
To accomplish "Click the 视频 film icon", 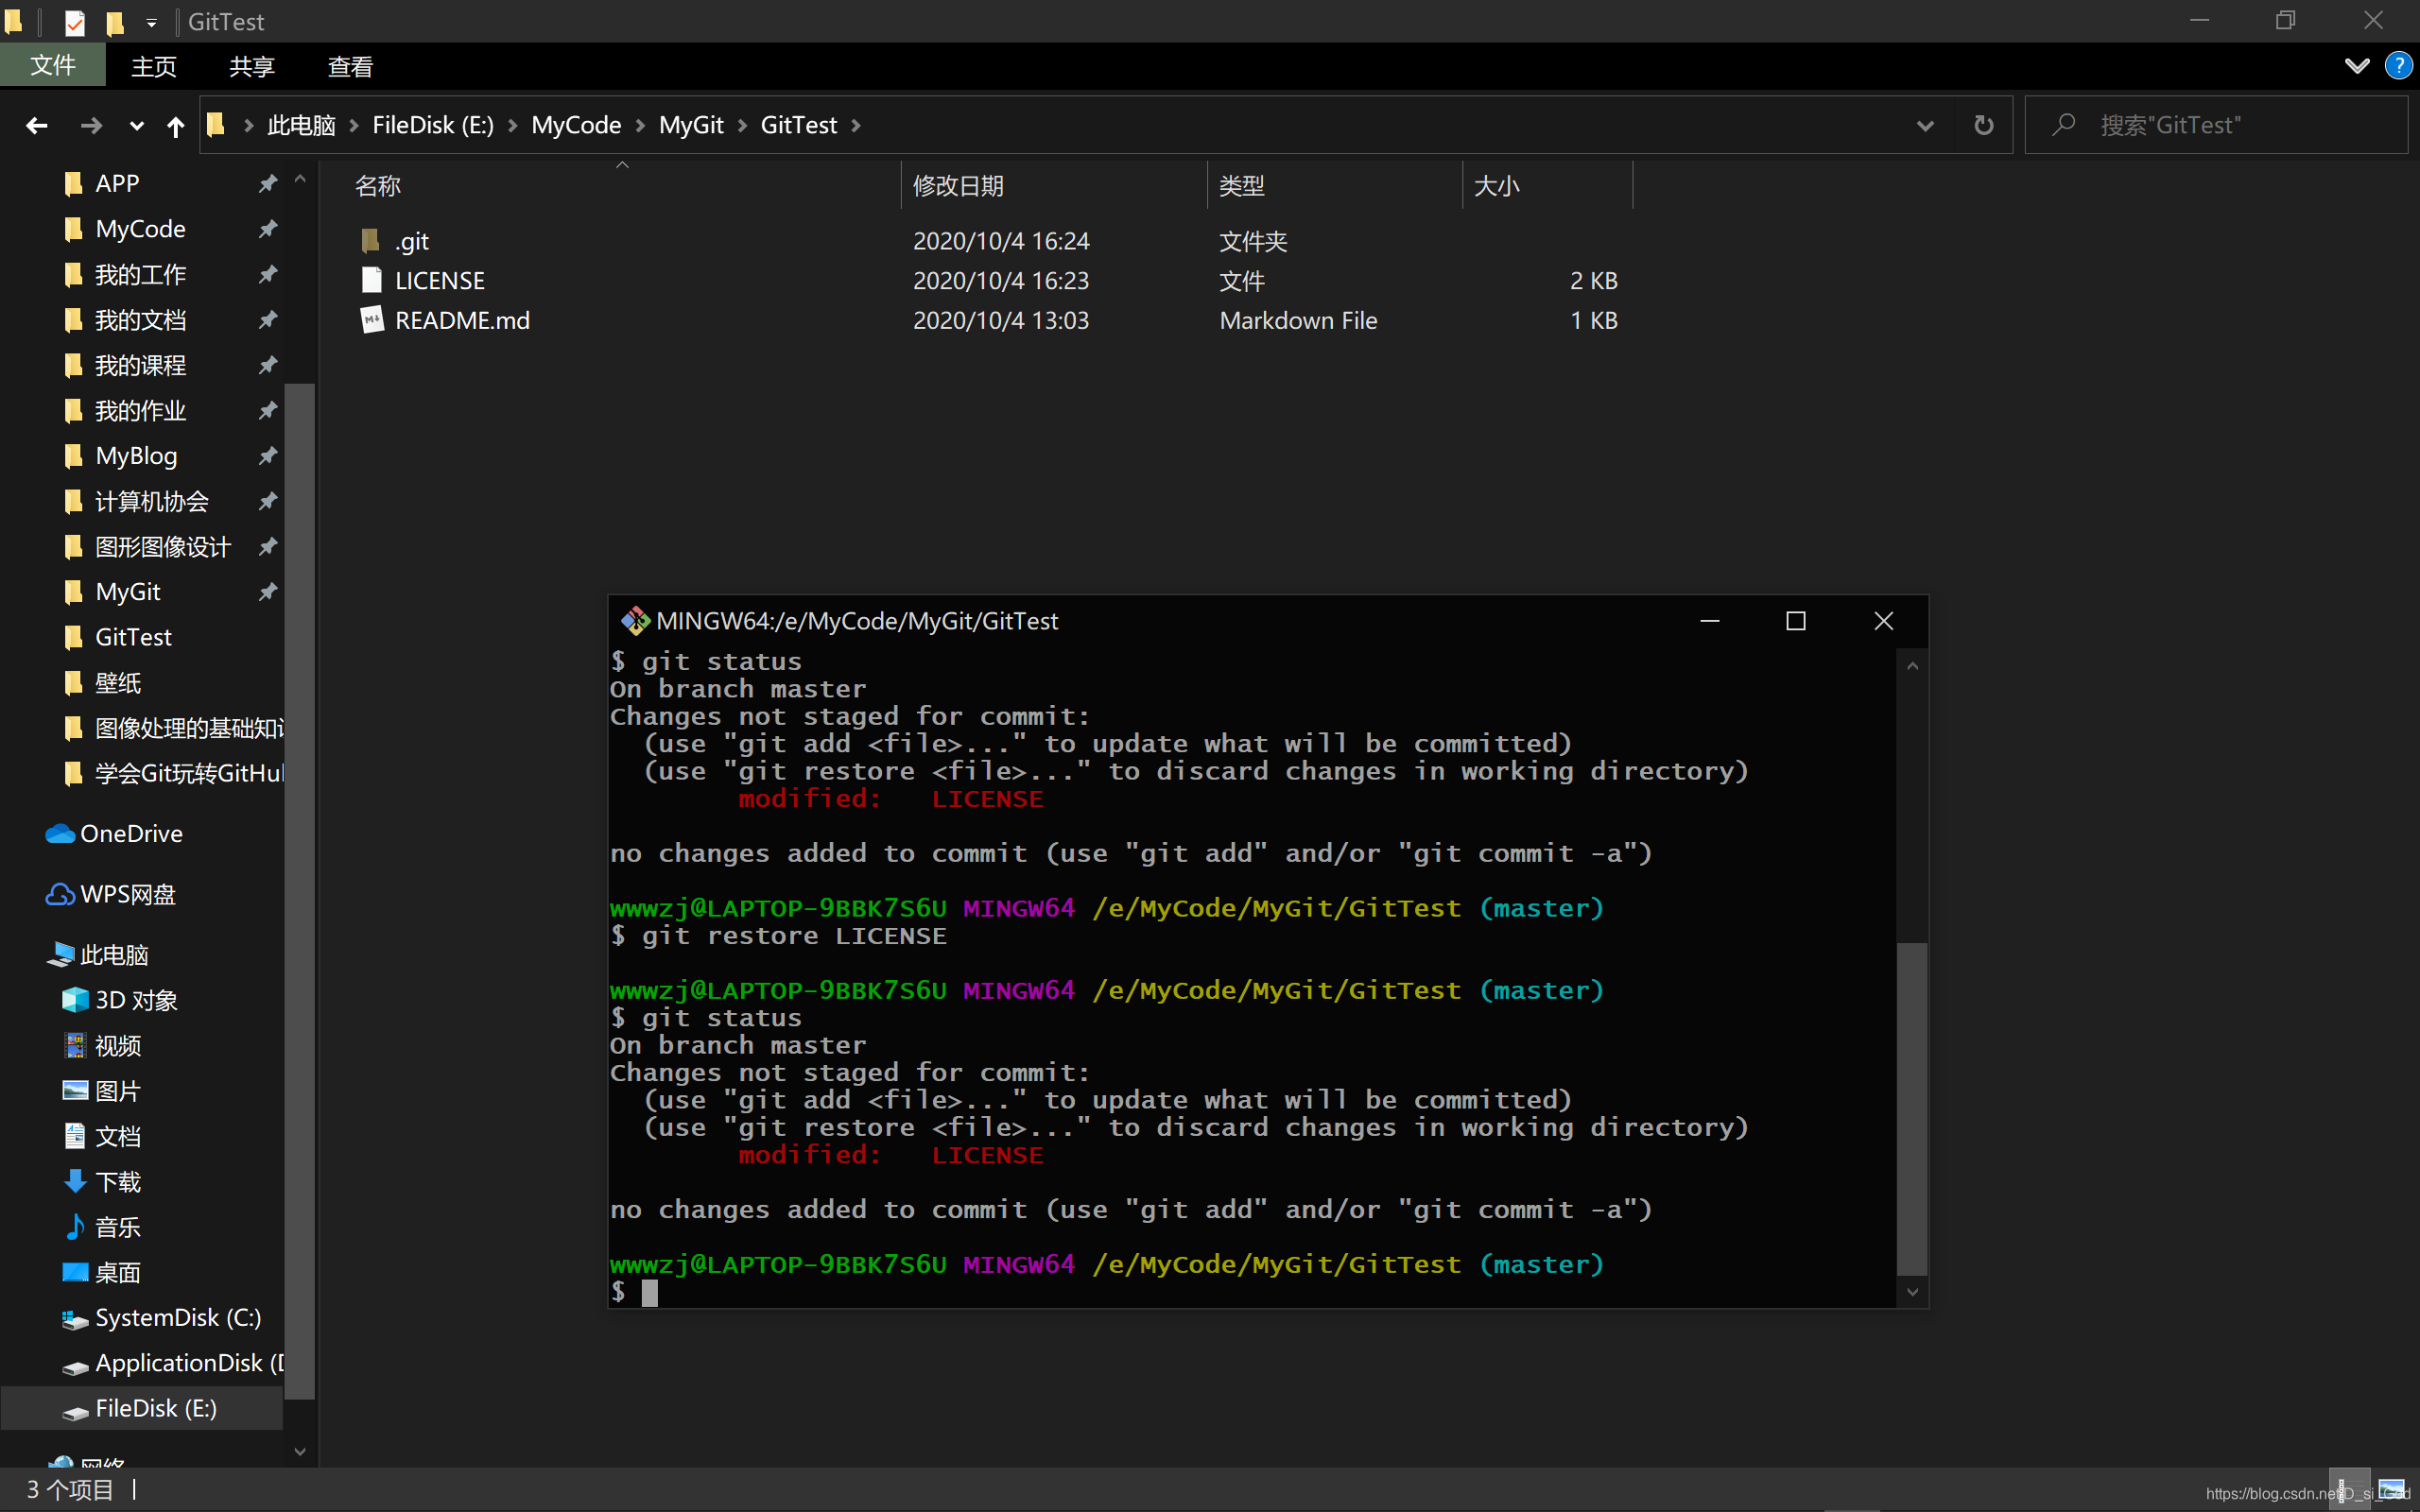I will (75, 1045).
